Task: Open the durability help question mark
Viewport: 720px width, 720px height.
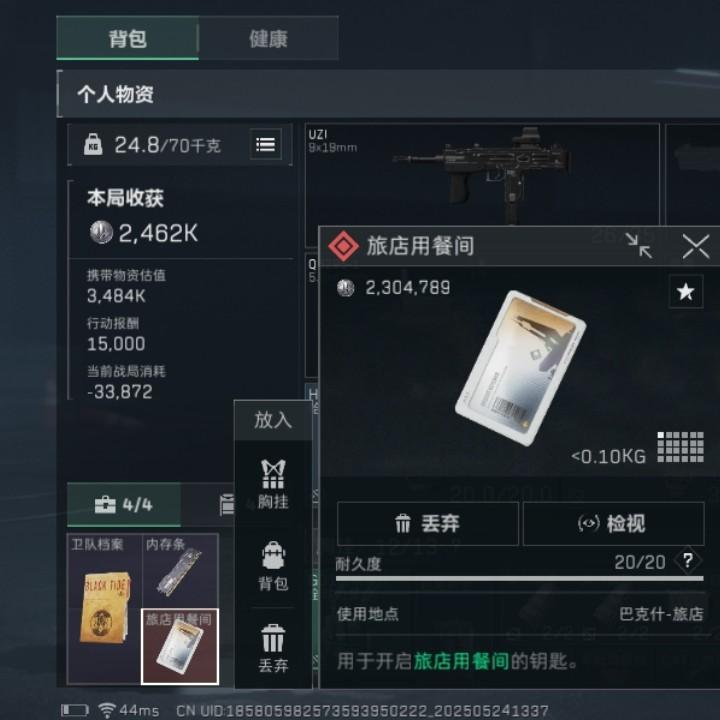Action: (687, 561)
